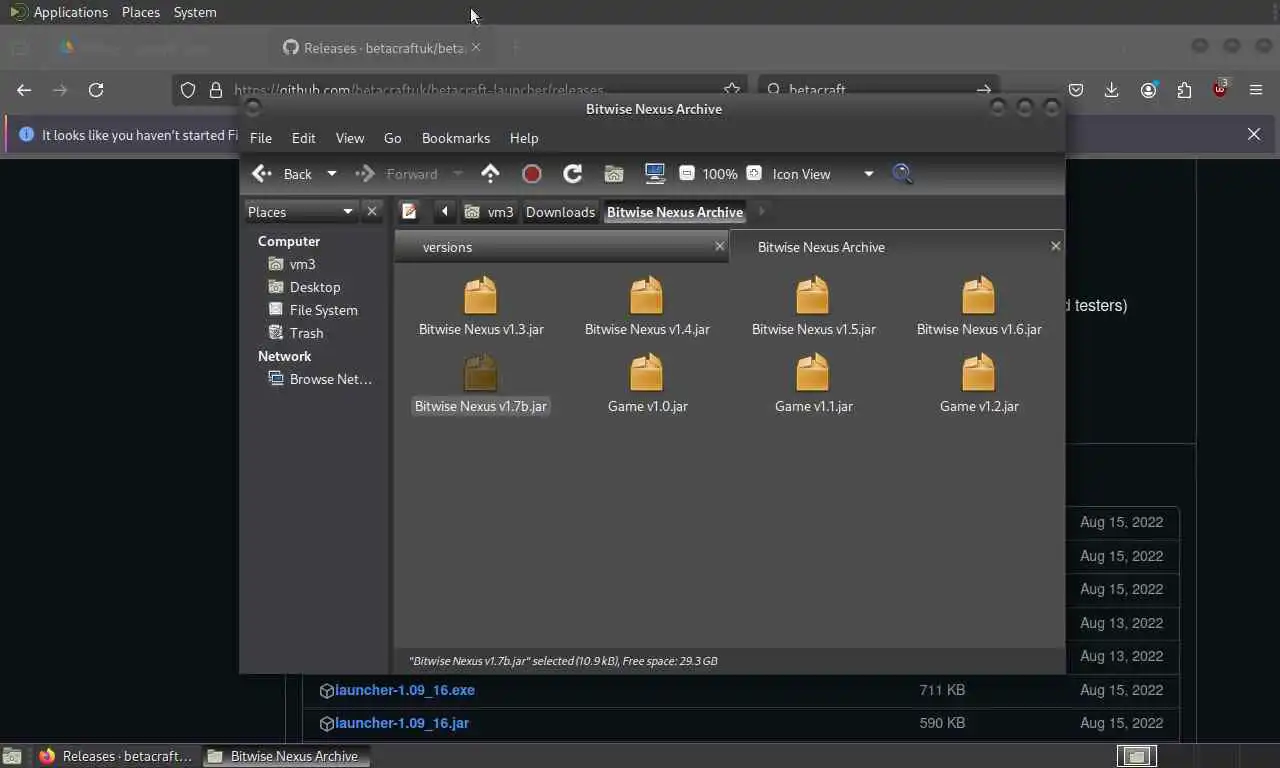Select Bitwise Nexus v1.6.jar file icon
1280x768 pixels.
point(979,296)
